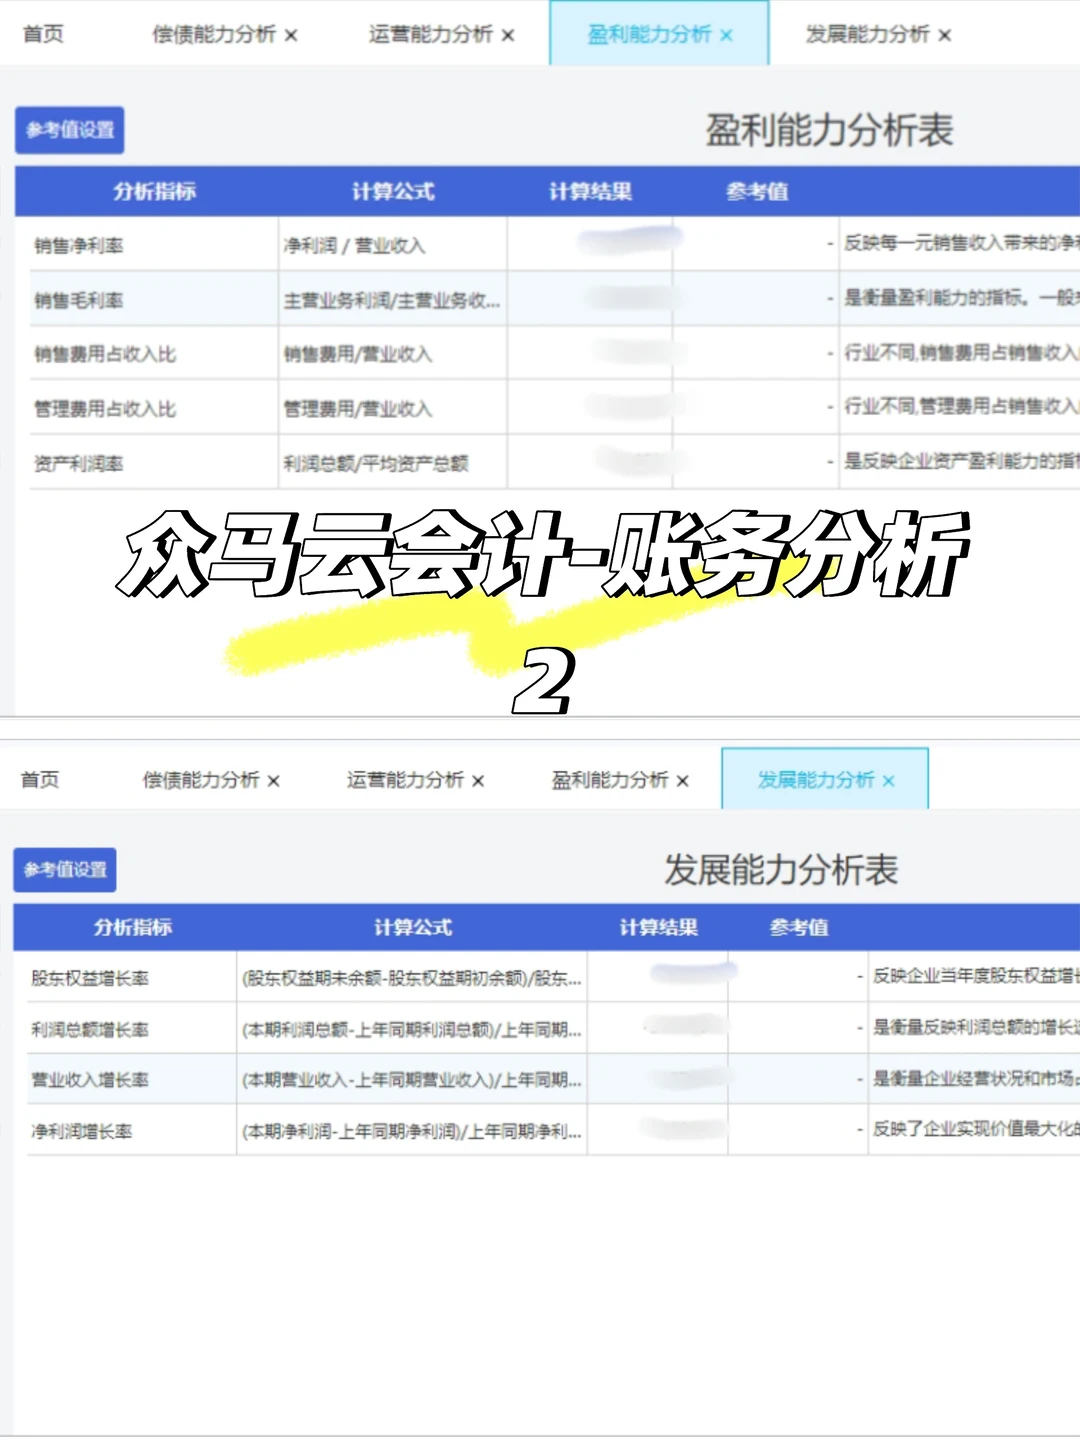Screen dimensions: 1080x1440
Task: Click description 是衡量反映利润总额的增长
Action: [976, 1027]
